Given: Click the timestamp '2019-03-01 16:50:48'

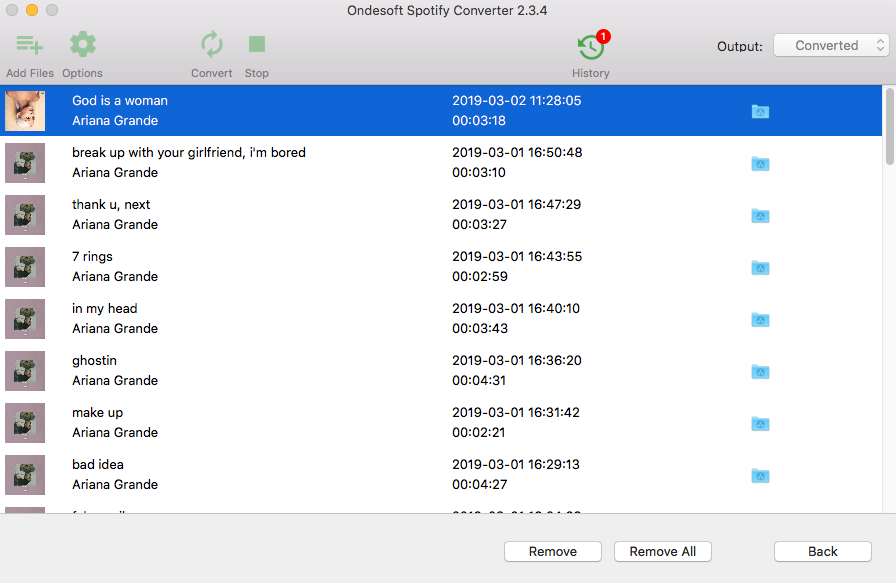Looking at the screenshot, I should [x=517, y=153].
